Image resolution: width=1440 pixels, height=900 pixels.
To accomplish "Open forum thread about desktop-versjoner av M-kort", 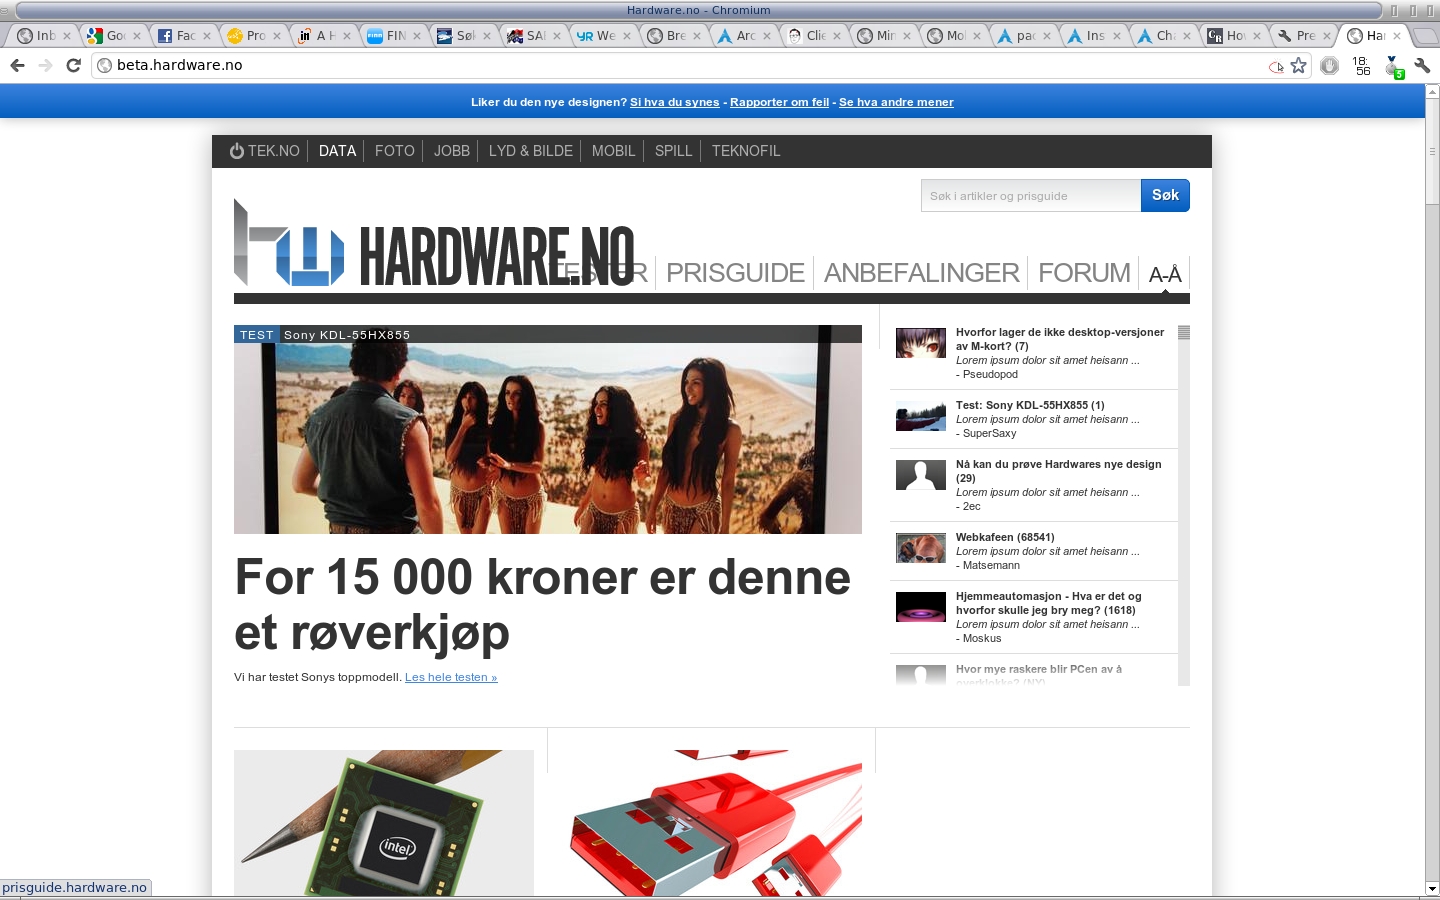I will 1060,339.
